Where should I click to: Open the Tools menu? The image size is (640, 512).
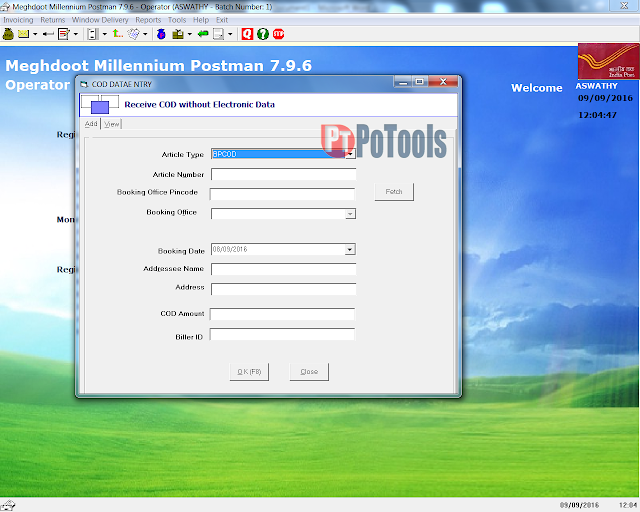(177, 20)
